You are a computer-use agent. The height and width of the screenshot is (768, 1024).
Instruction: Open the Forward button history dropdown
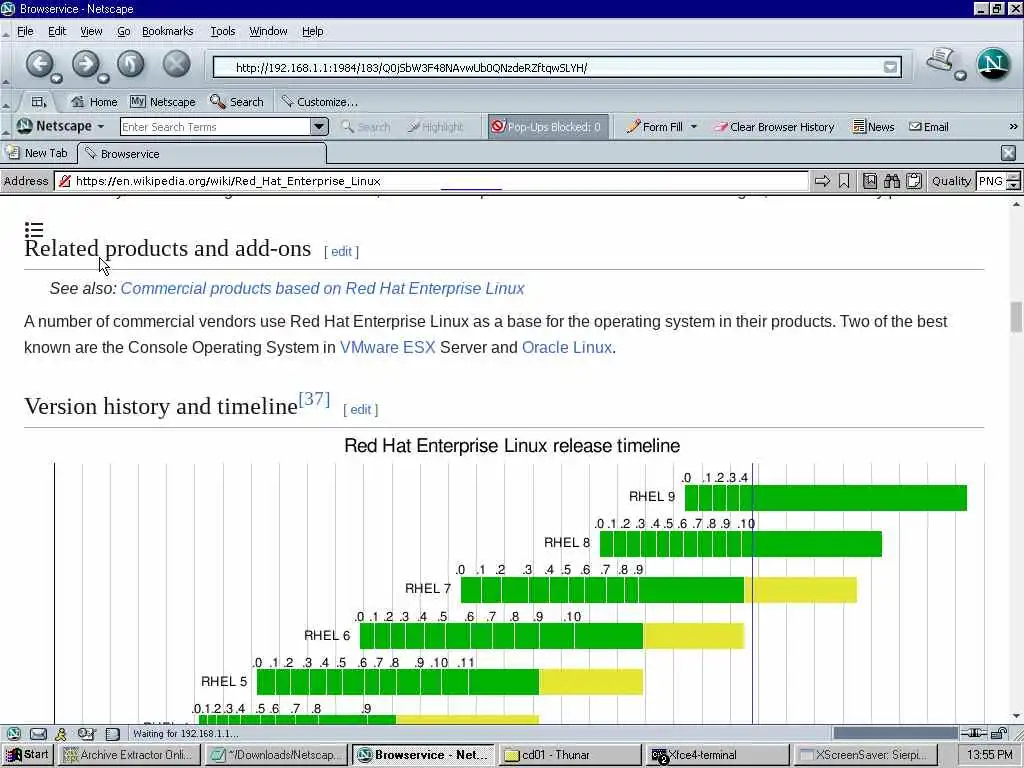coord(103,79)
